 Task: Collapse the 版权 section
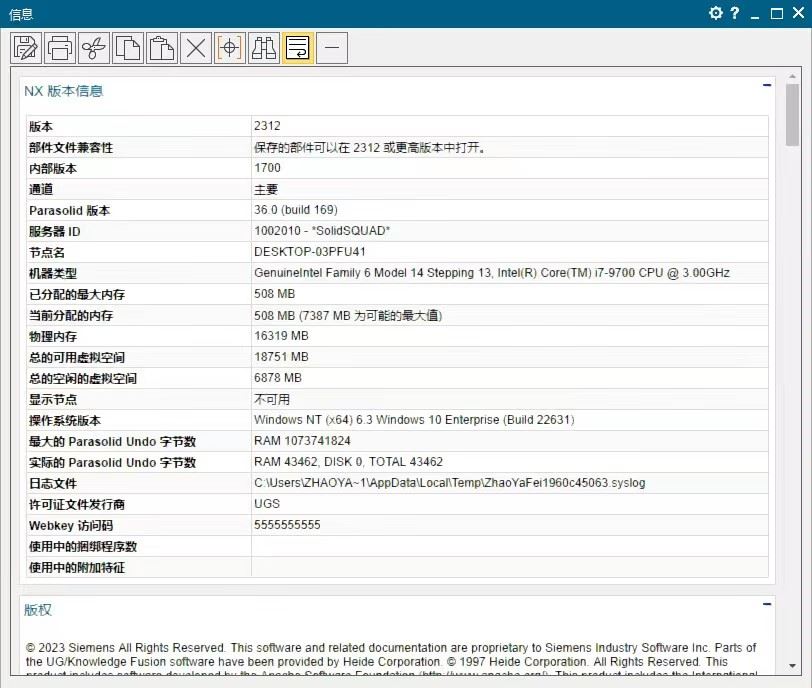[x=767, y=604]
